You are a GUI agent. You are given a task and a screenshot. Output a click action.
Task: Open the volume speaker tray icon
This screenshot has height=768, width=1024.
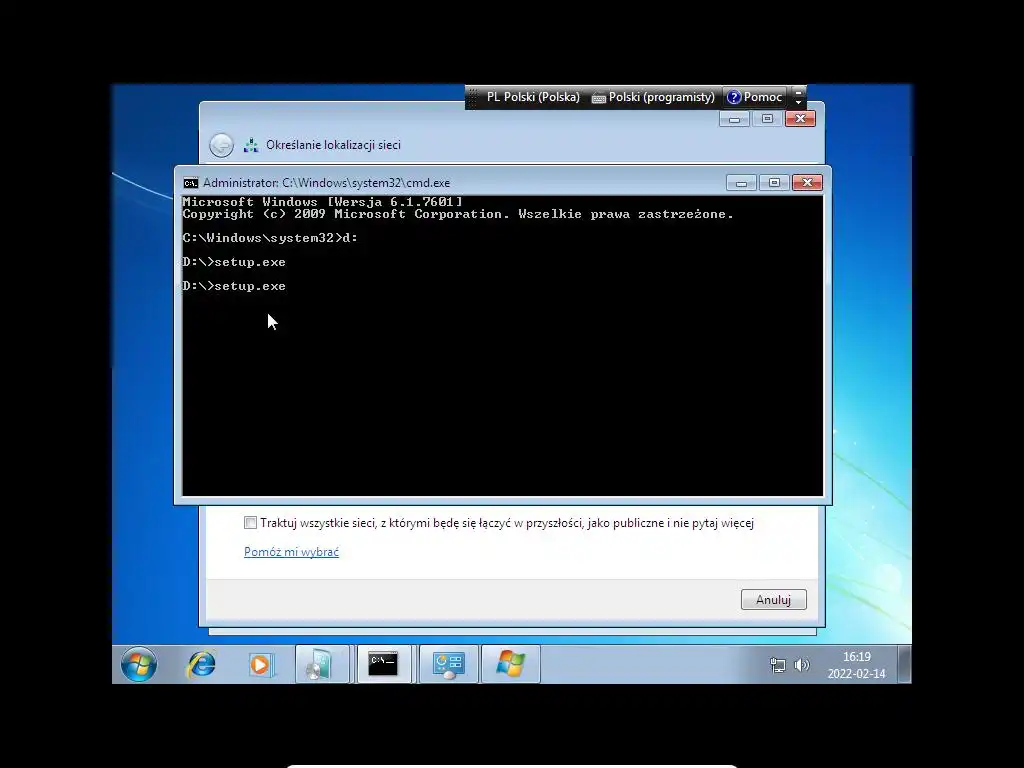(801, 665)
